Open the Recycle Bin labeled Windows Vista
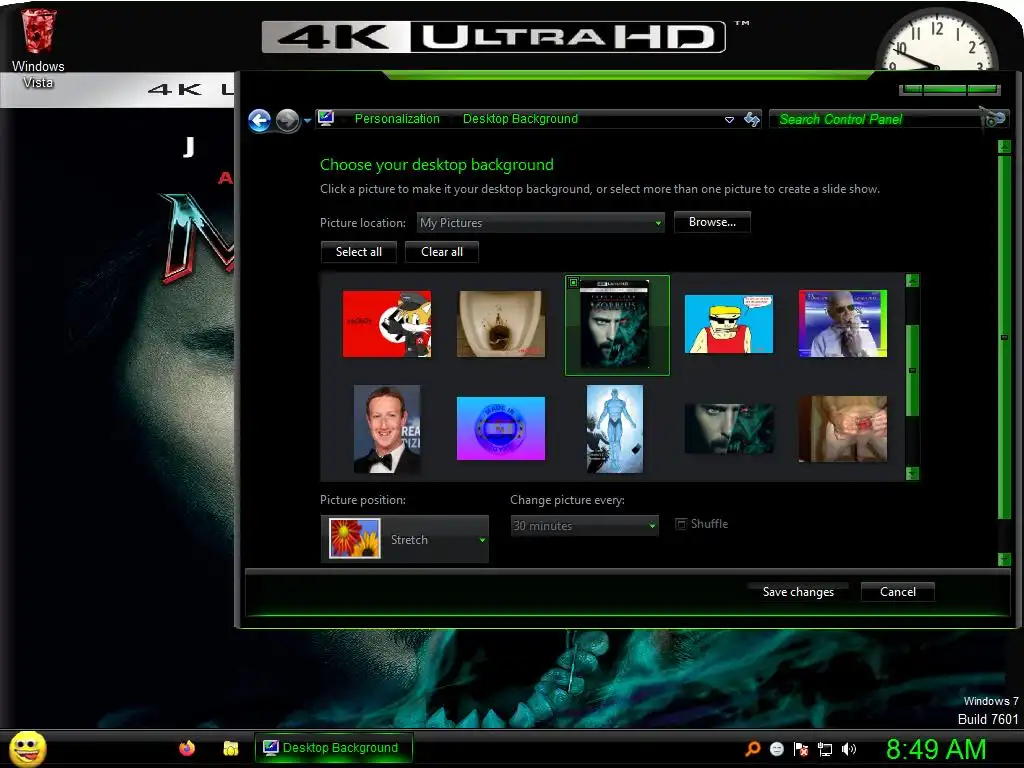1024x768 pixels. point(38,49)
